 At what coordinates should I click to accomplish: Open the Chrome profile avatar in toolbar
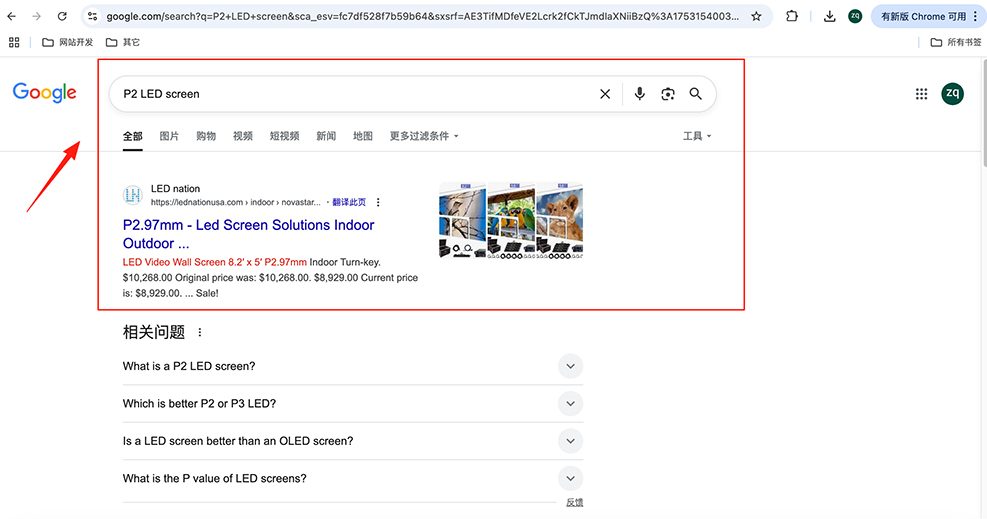point(855,16)
